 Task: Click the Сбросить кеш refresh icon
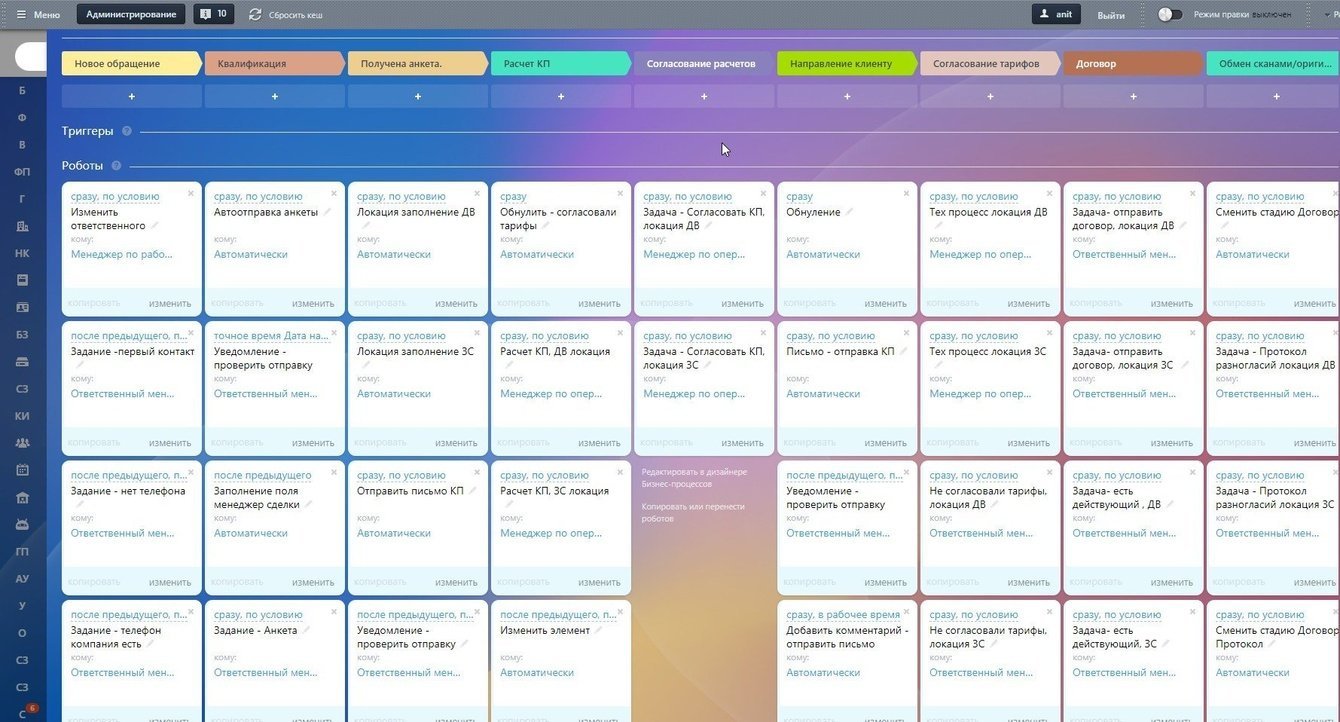tap(255, 14)
